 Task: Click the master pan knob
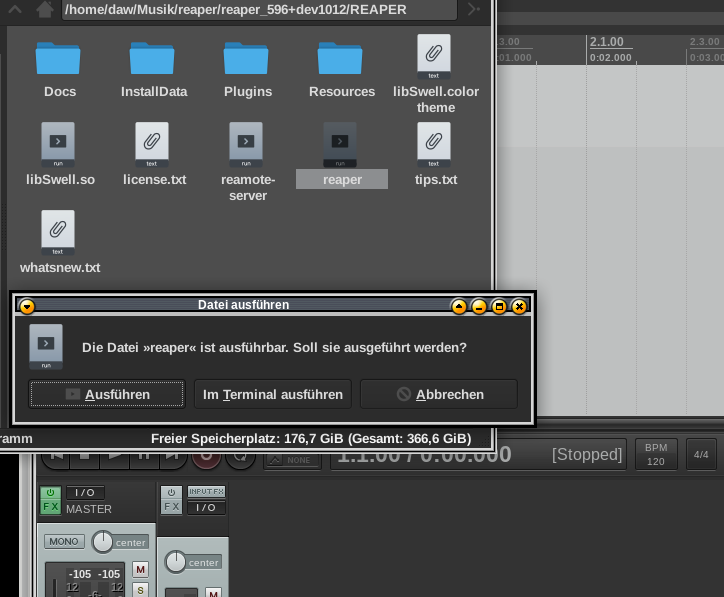(103, 542)
